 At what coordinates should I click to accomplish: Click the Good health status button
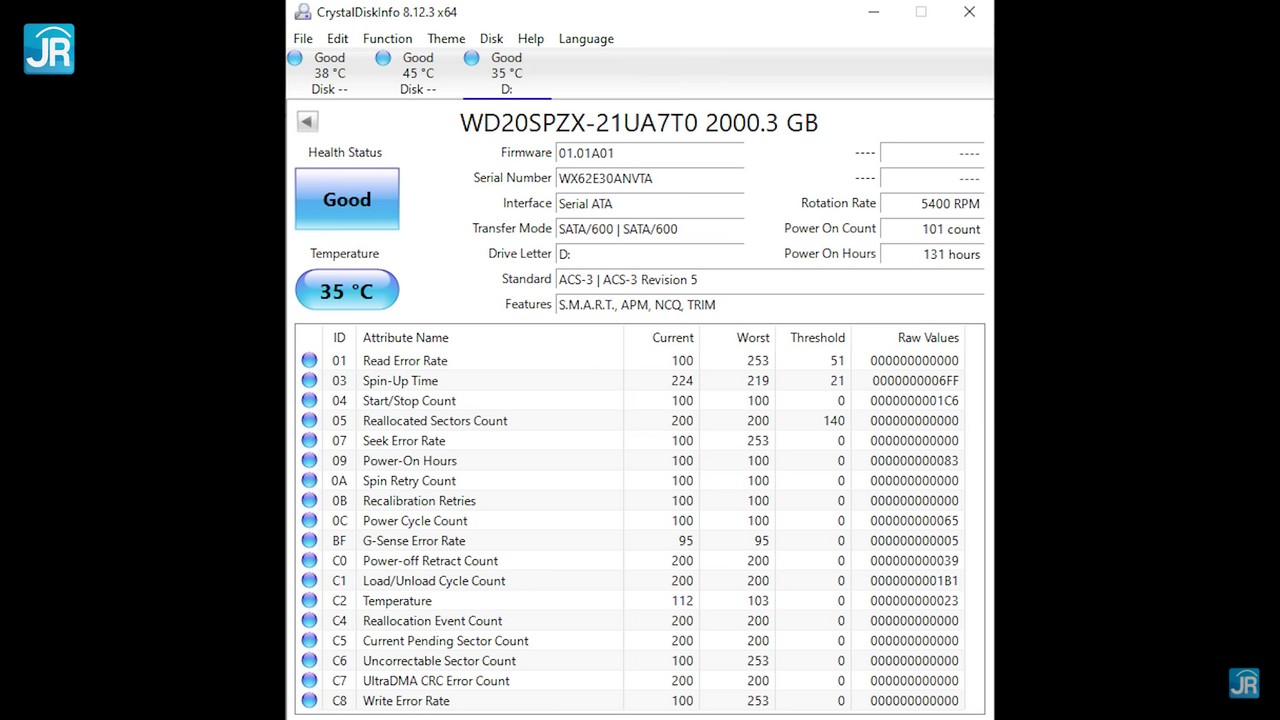click(347, 200)
